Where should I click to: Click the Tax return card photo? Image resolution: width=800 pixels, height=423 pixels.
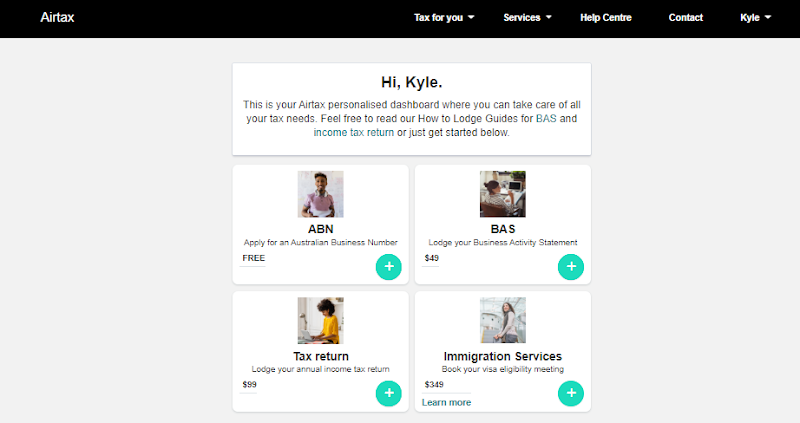point(320,320)
